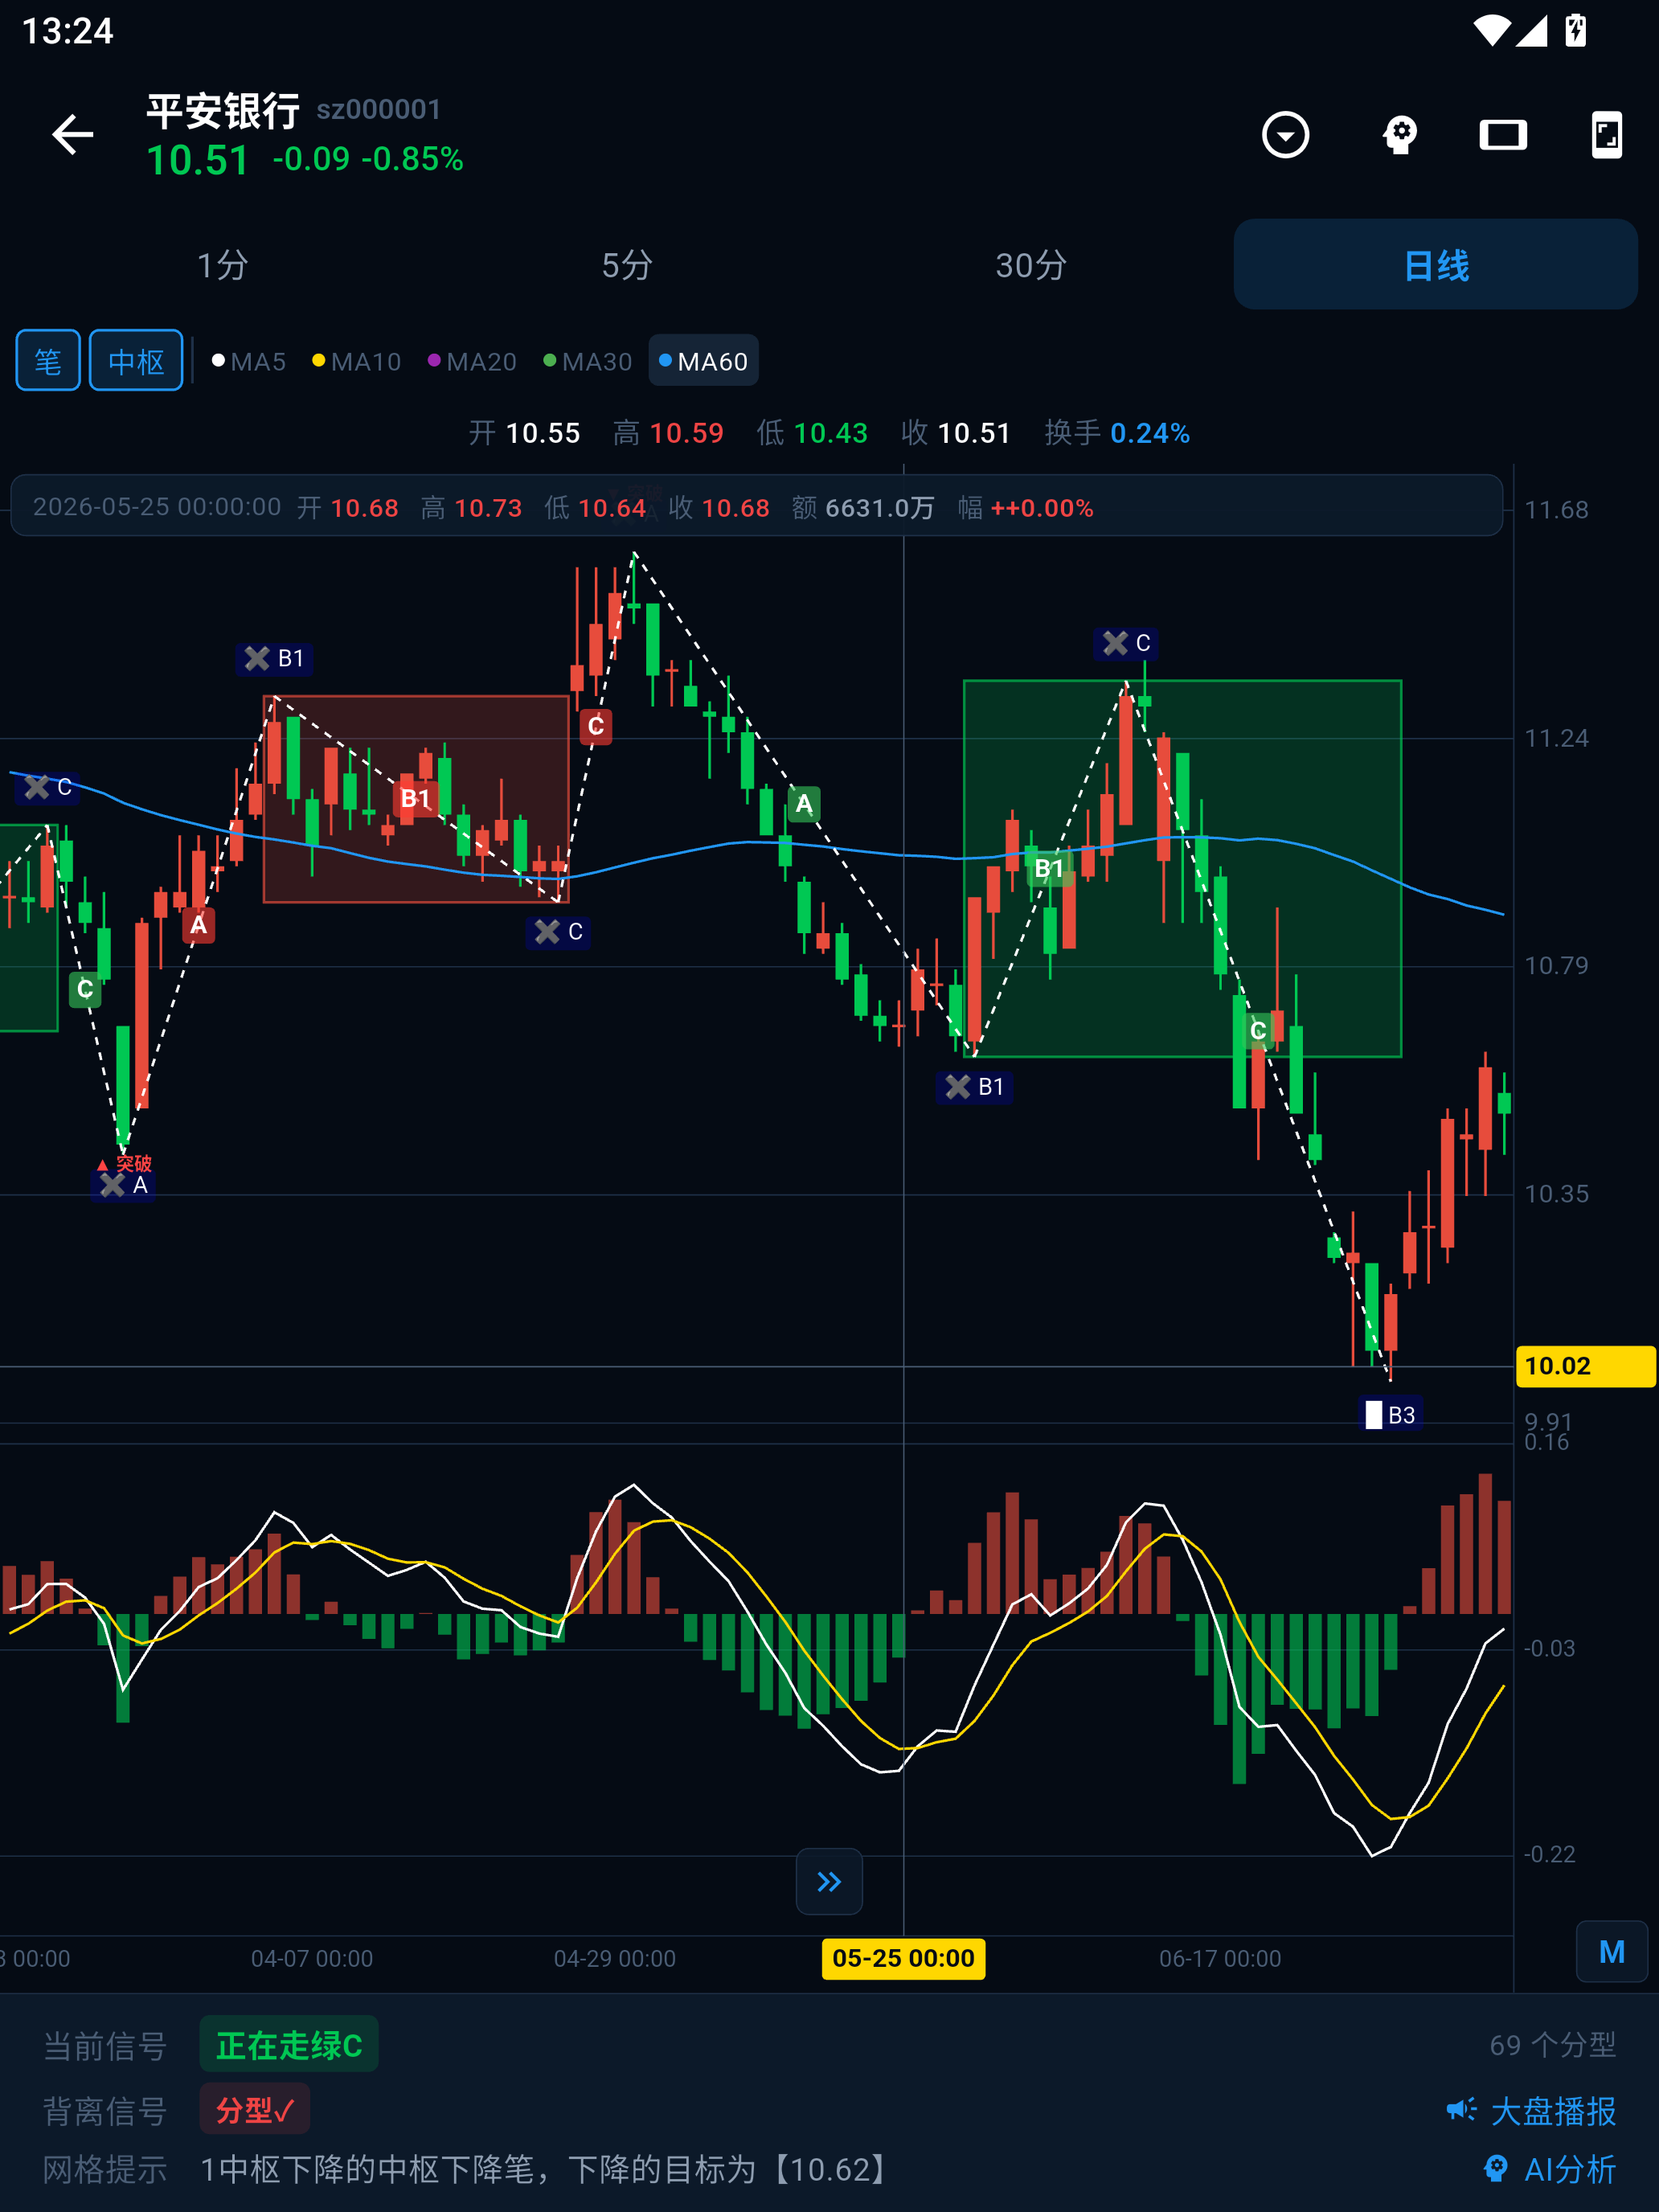
Task: Open 大盘播报 market broadcast link
Action: (1553, 2110)
